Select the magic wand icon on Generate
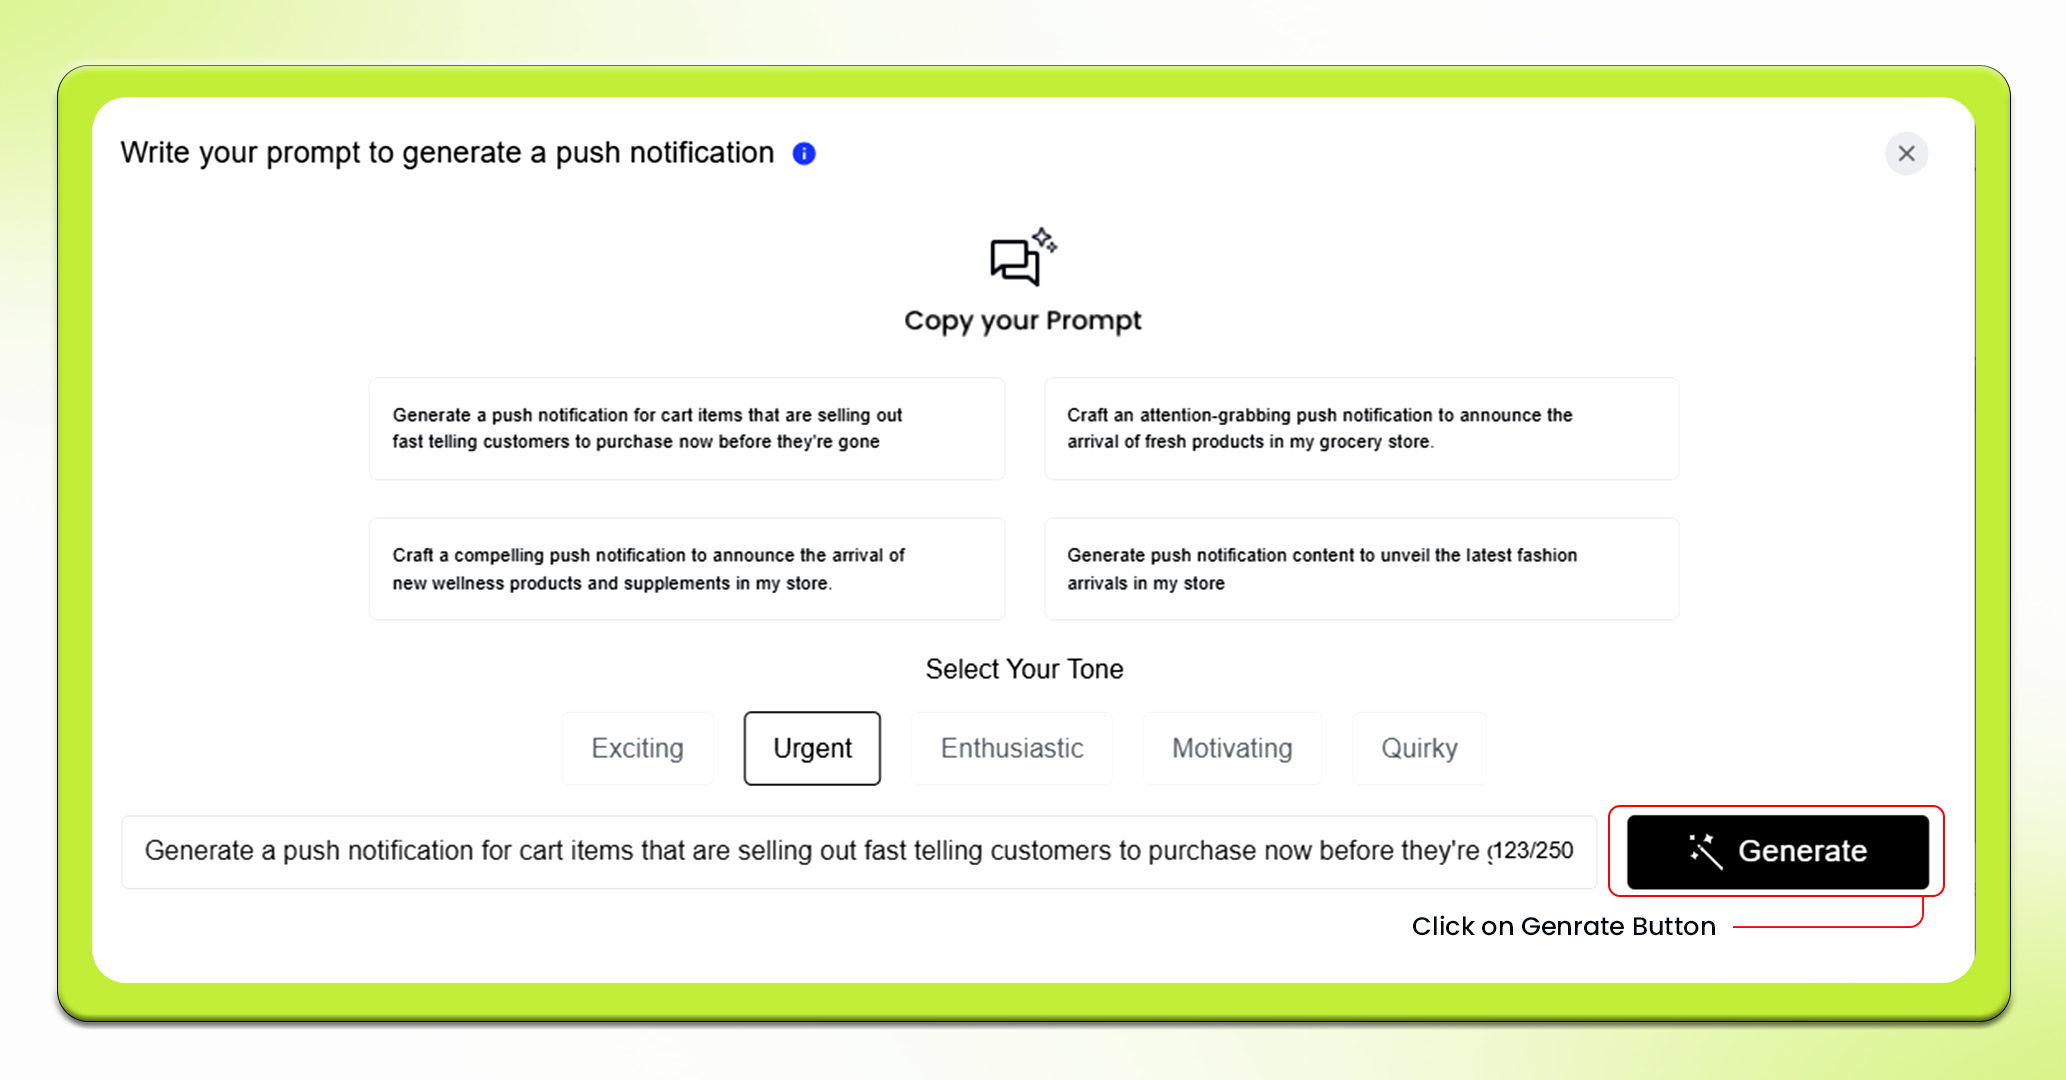 point(1708,851)
